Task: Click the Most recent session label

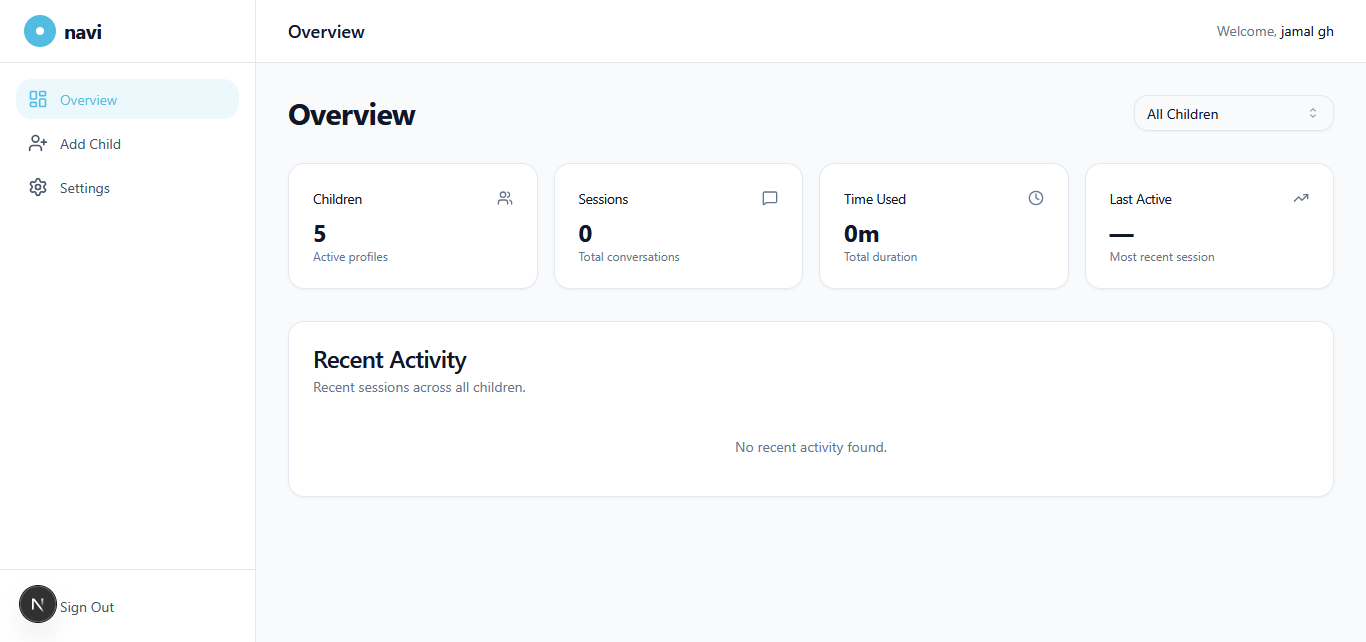Action: pos(1162,257)
